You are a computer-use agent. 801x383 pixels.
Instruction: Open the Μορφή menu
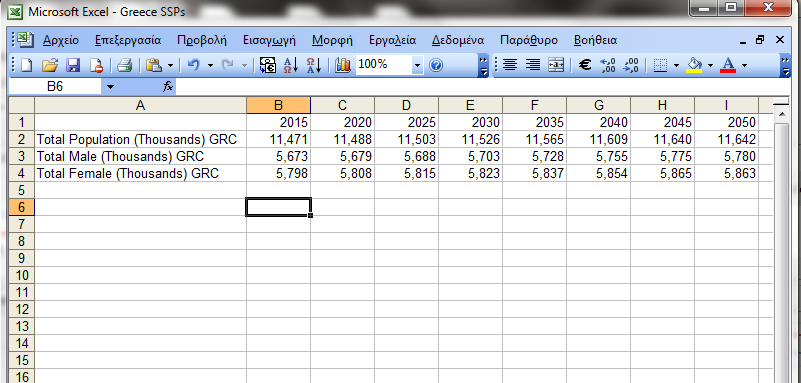(332, 40)
